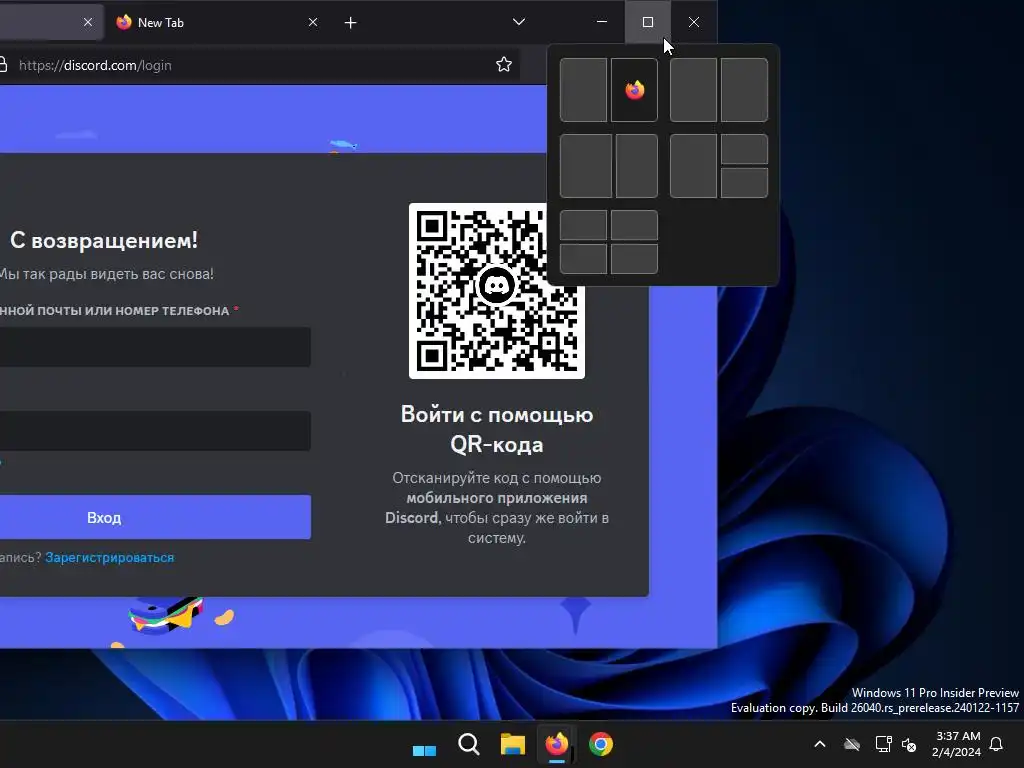This screenshot has width=1024, height=768.
Task: Bookmark this page with the star icon
Action: [504, 65]
